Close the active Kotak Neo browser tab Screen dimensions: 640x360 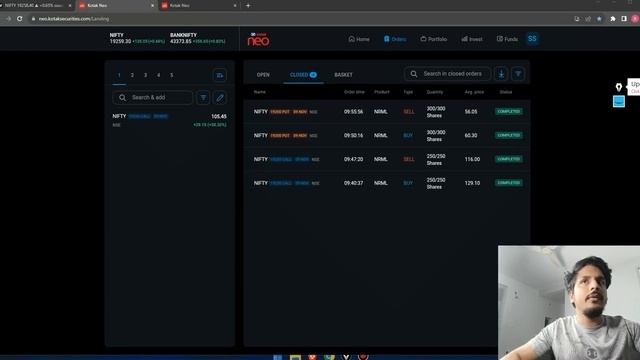(152, 6)
